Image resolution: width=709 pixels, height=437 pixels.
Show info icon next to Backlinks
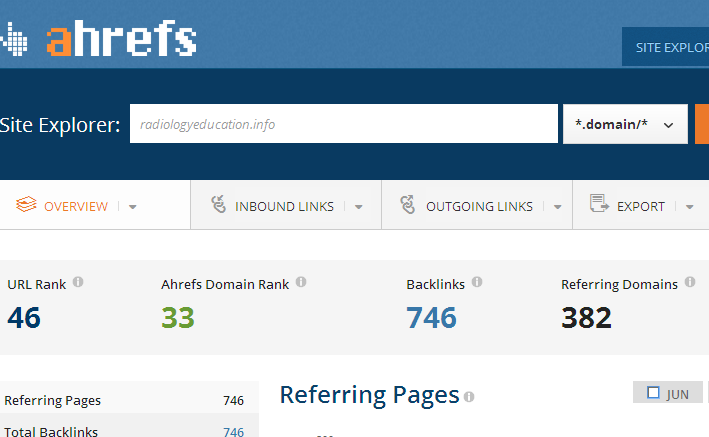(x=477, y=282)
